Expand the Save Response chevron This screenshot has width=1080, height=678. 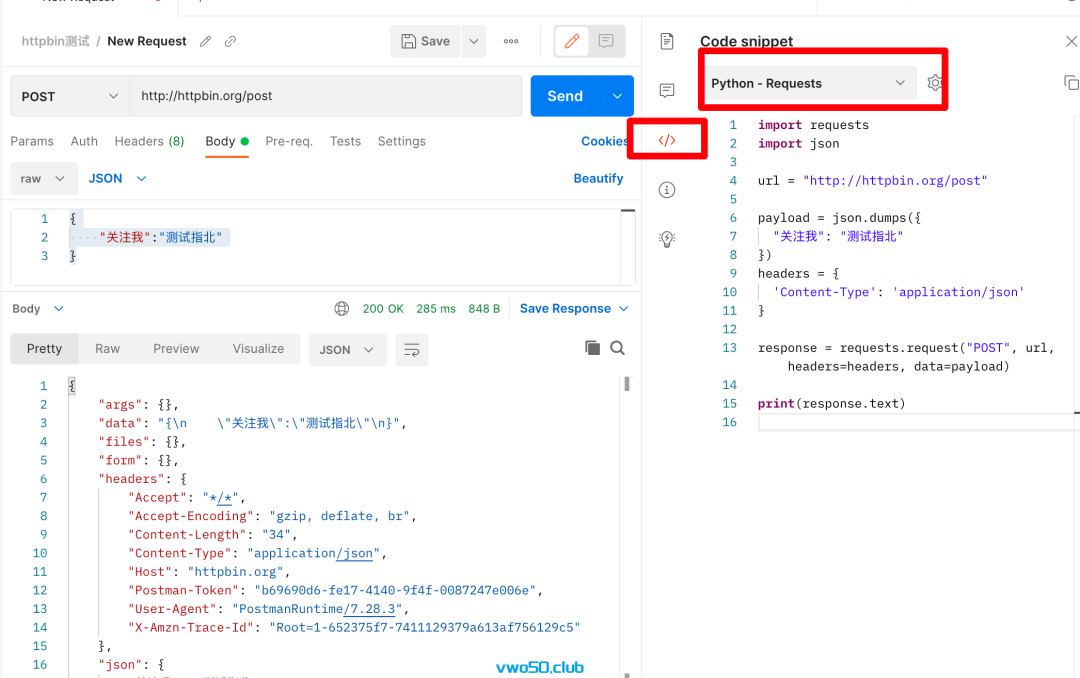pyautogui.click(x=624, y=309)
